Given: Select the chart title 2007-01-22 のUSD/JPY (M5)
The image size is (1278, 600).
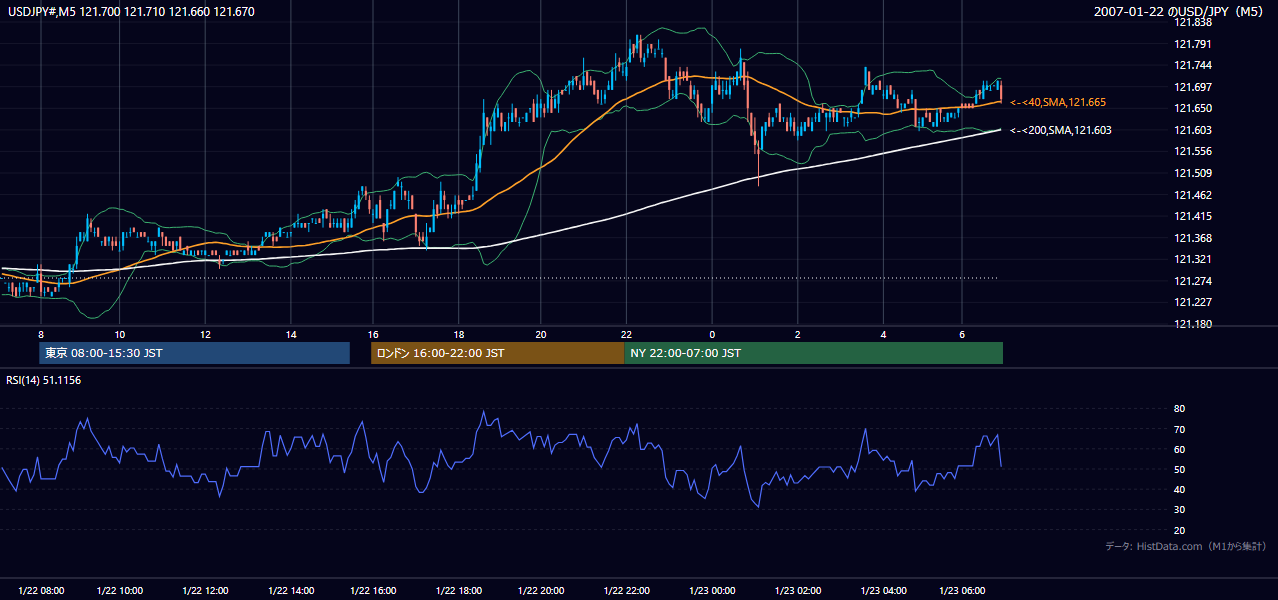Looking at the screenshot, I should [x=1180, y=11].
